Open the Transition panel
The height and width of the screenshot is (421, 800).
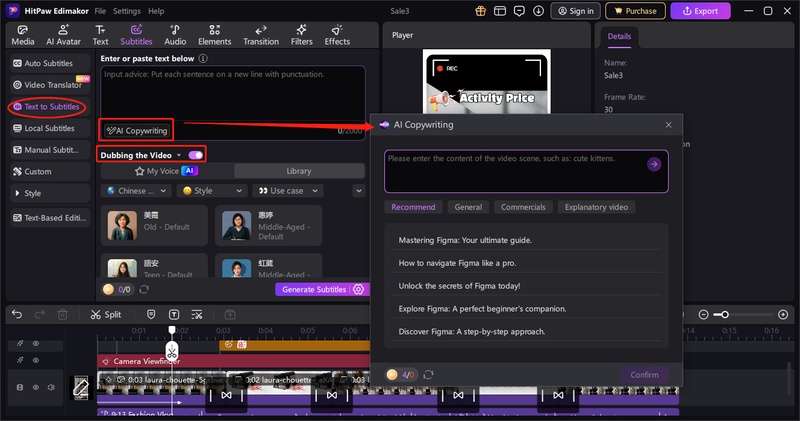pos(261,35)
